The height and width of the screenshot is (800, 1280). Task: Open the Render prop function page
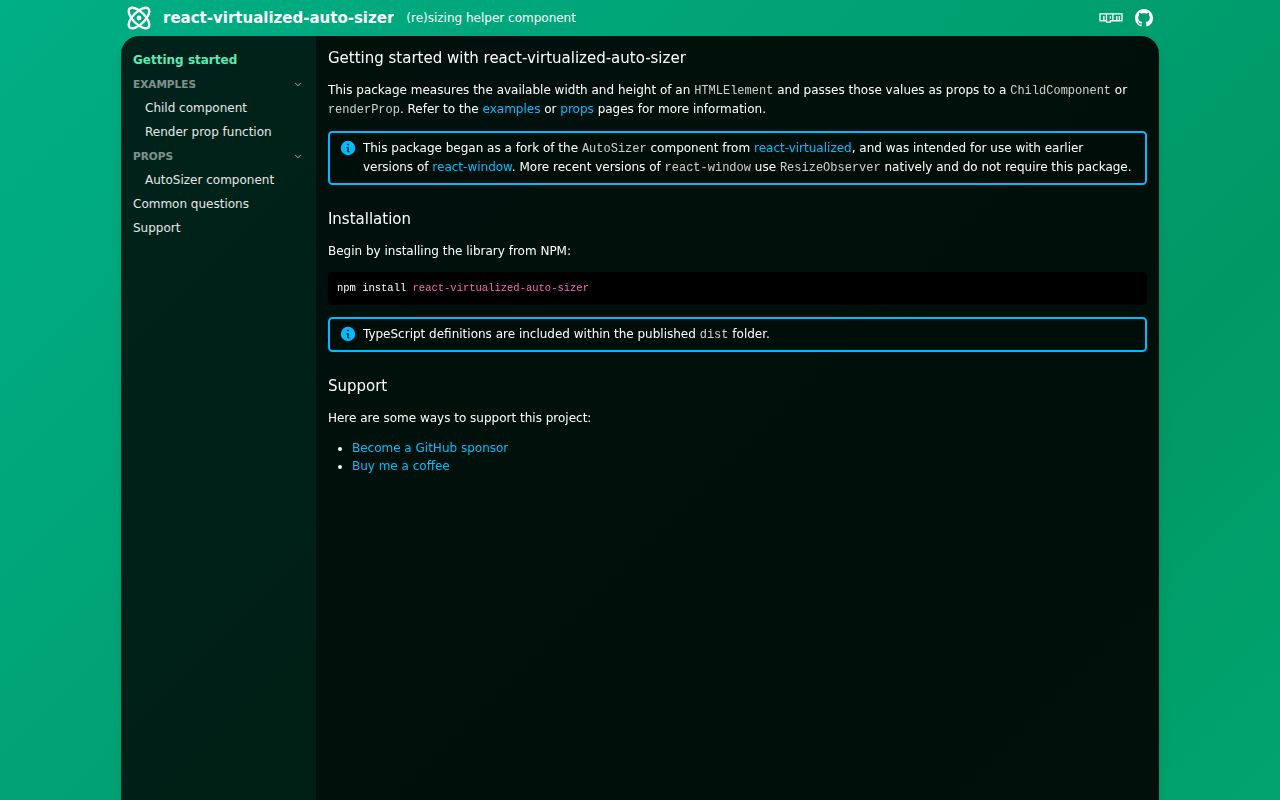[208, 132]
